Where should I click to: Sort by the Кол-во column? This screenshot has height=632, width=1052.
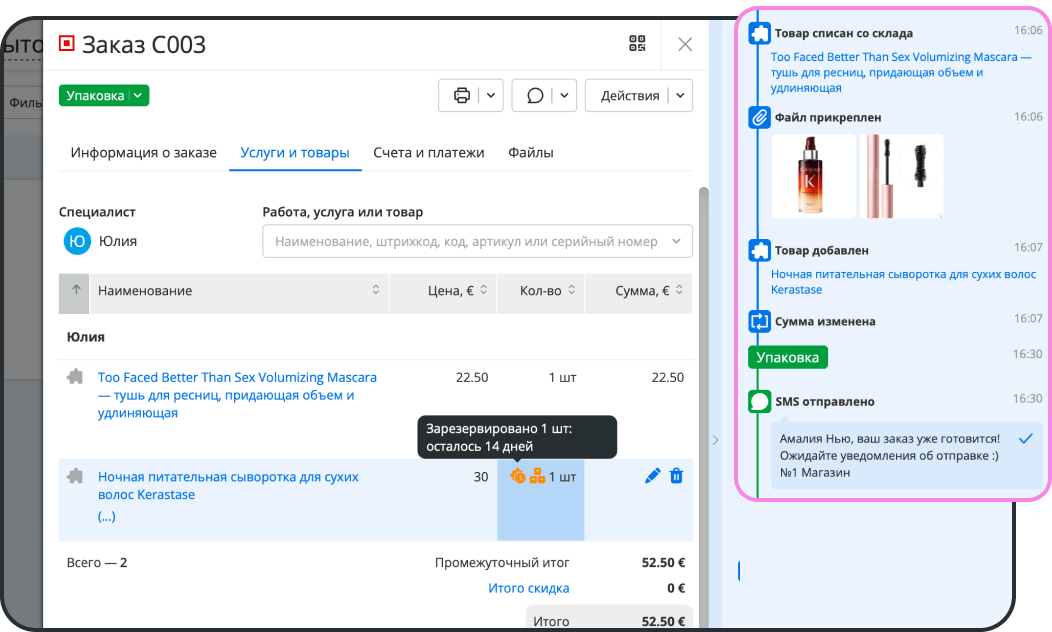click(541, 291)
